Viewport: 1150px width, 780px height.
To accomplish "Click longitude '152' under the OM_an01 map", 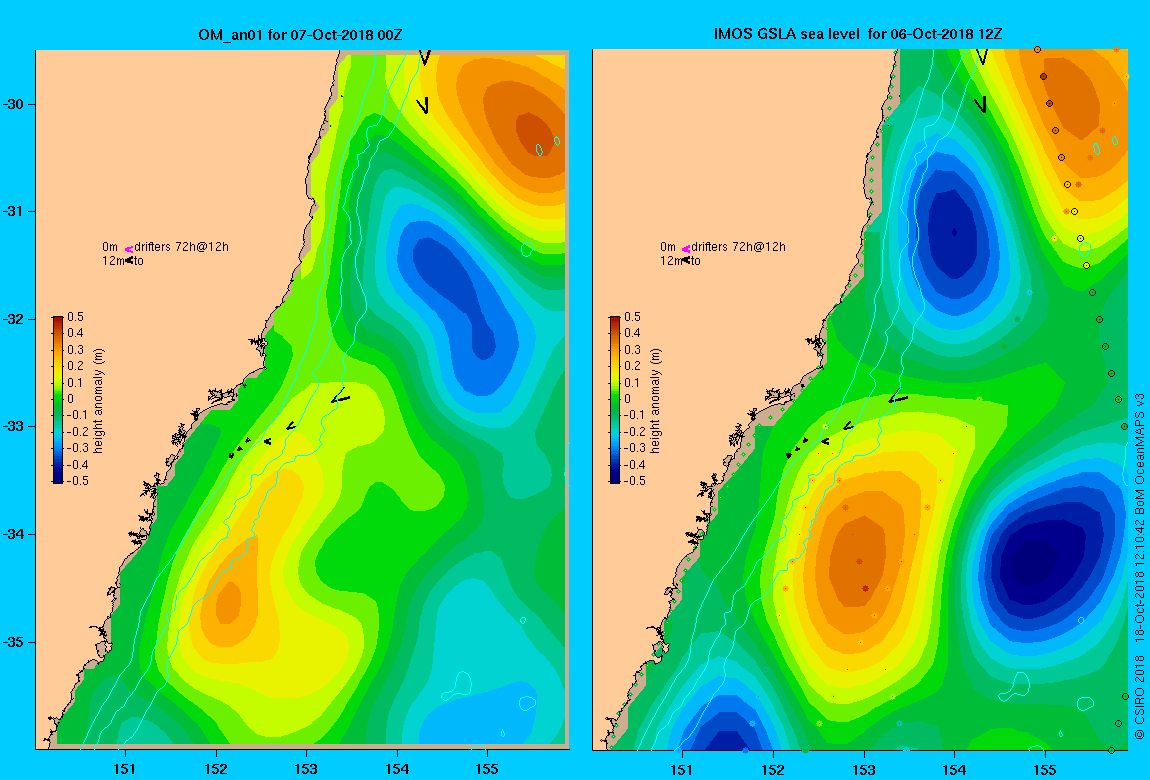I will (216, 769).
